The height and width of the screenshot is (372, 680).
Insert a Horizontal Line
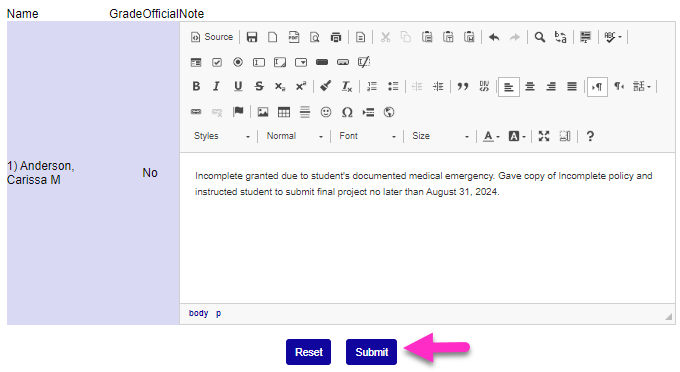[x=305, y=112]
